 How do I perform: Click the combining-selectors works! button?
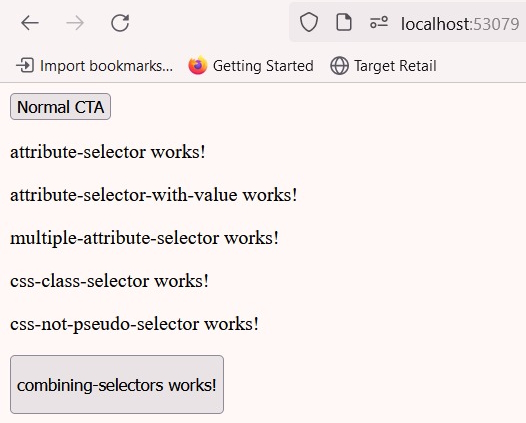[117, 384]
